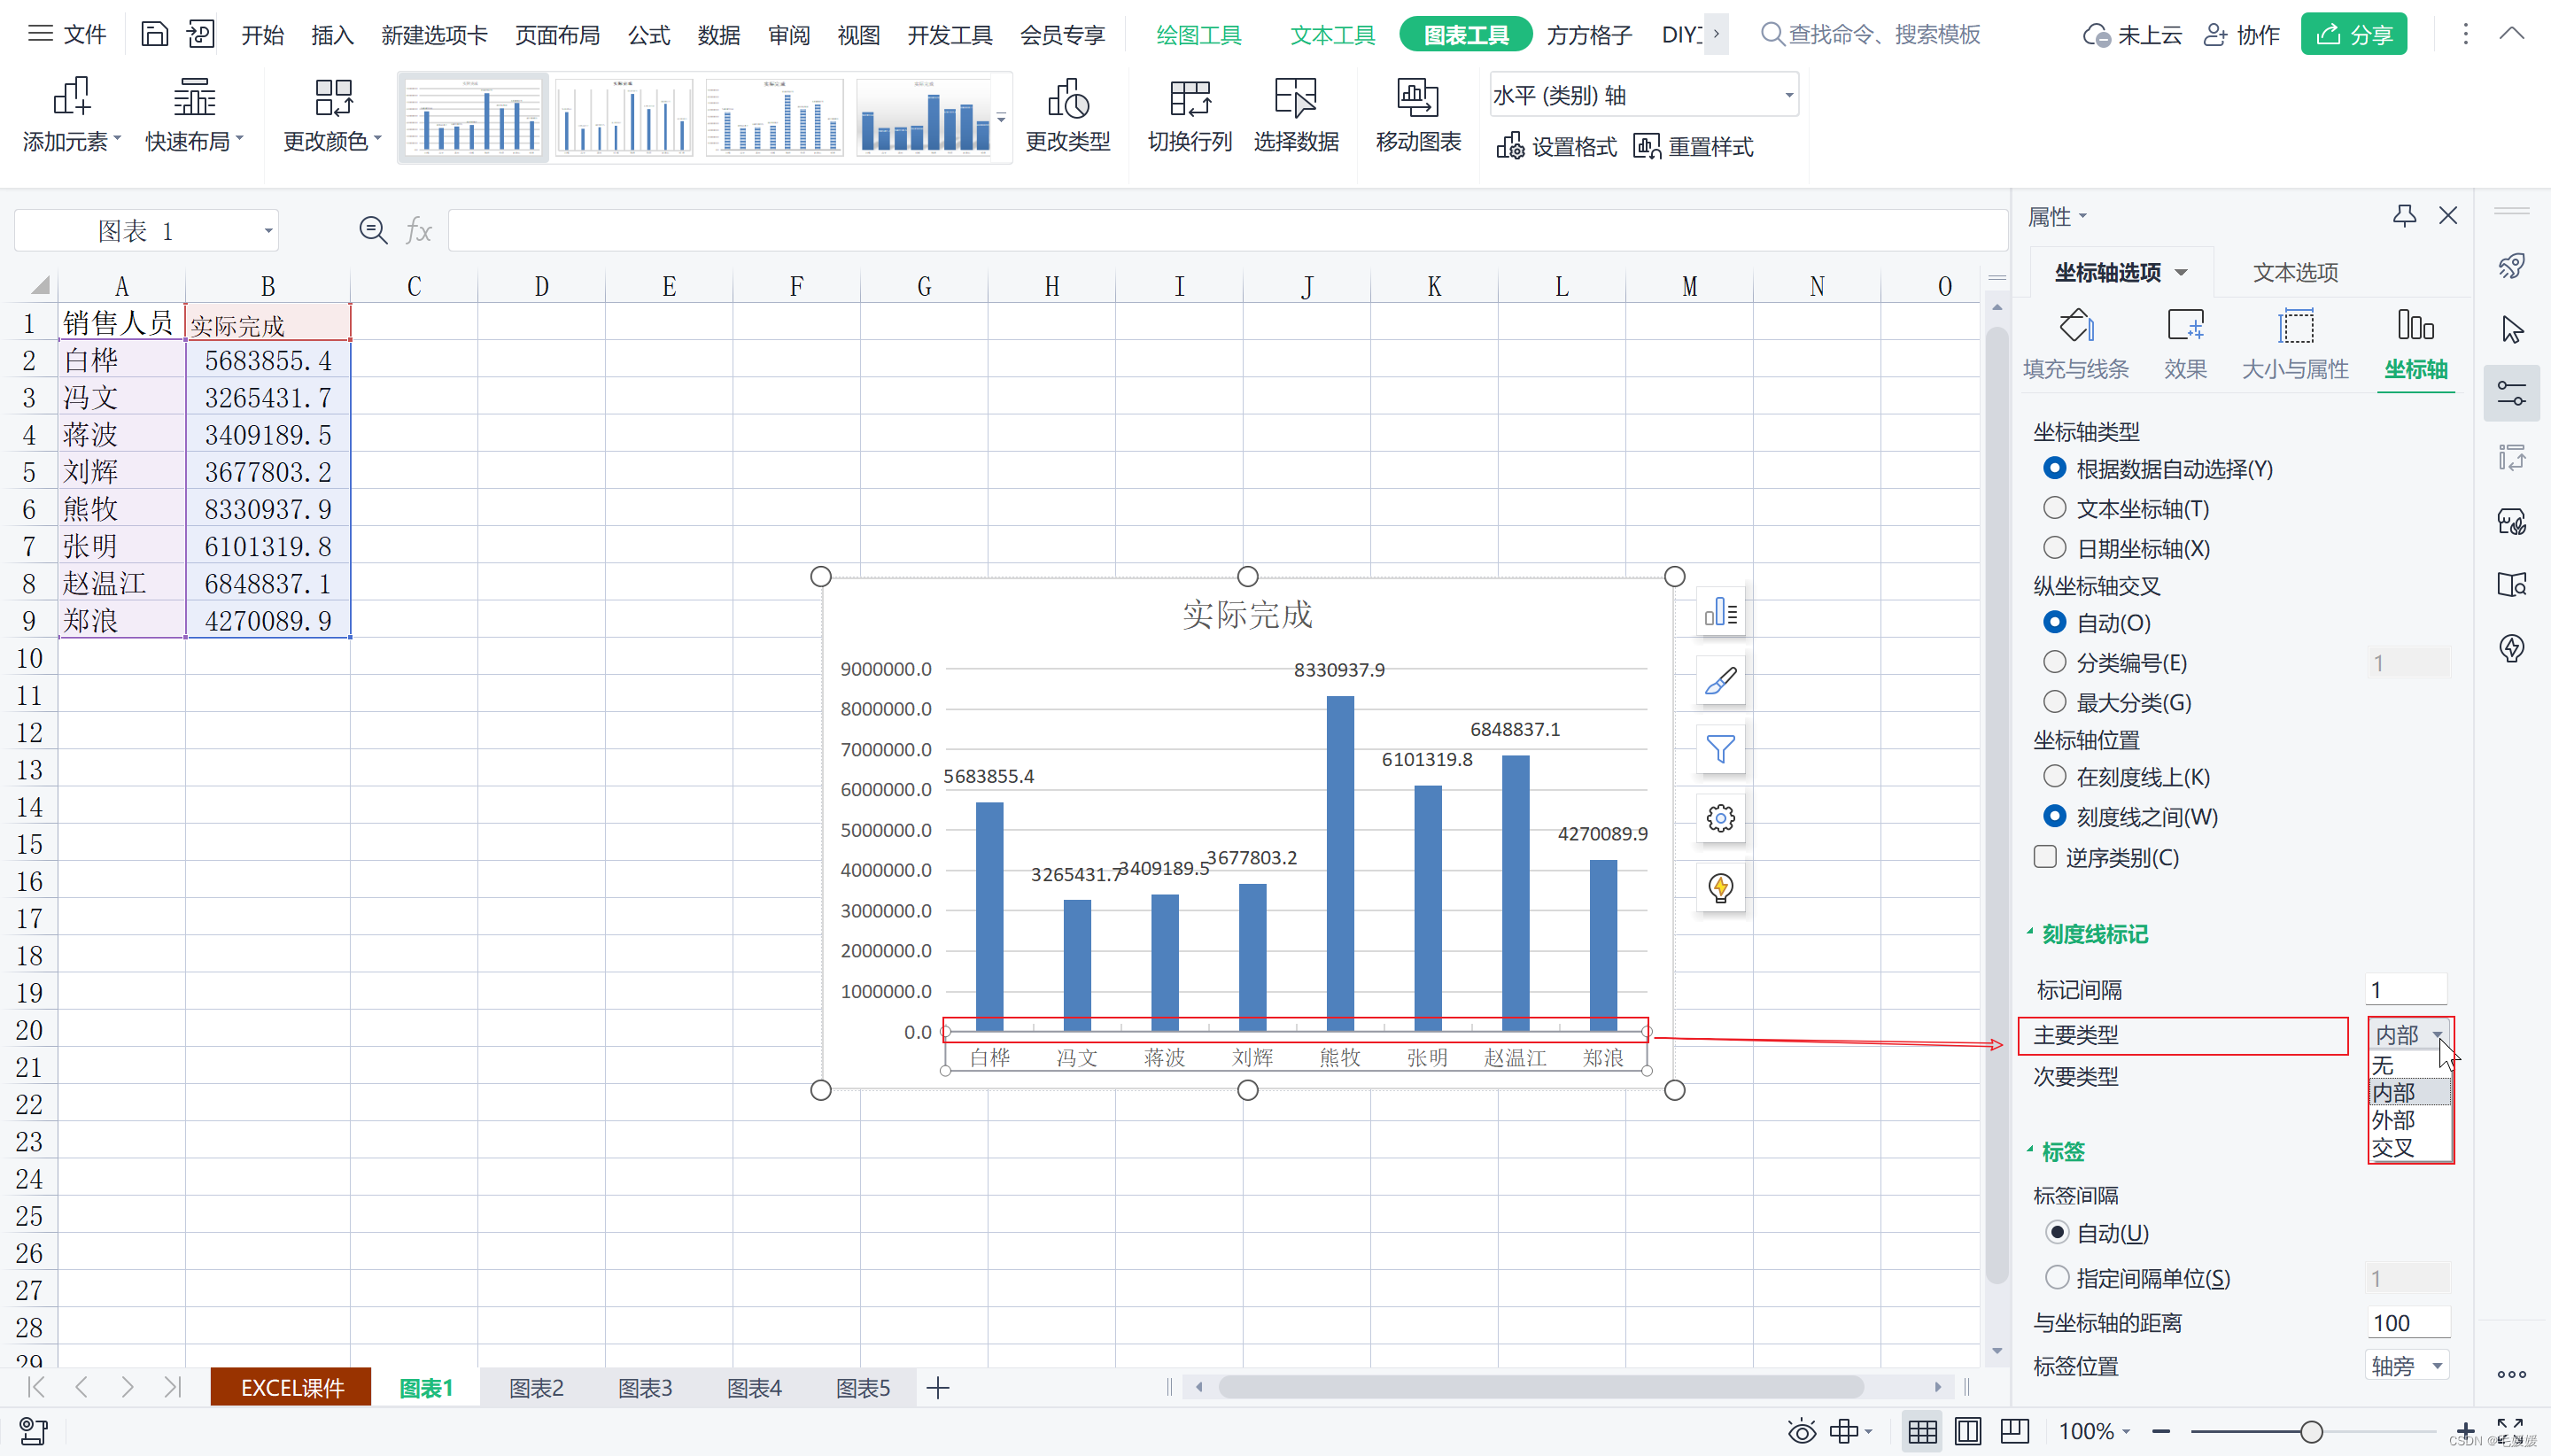The height and width of the screenshot is (1456, 2551).
Task: Open Quick Layout (快速布局) icon
Action: [x=194, y=98]
